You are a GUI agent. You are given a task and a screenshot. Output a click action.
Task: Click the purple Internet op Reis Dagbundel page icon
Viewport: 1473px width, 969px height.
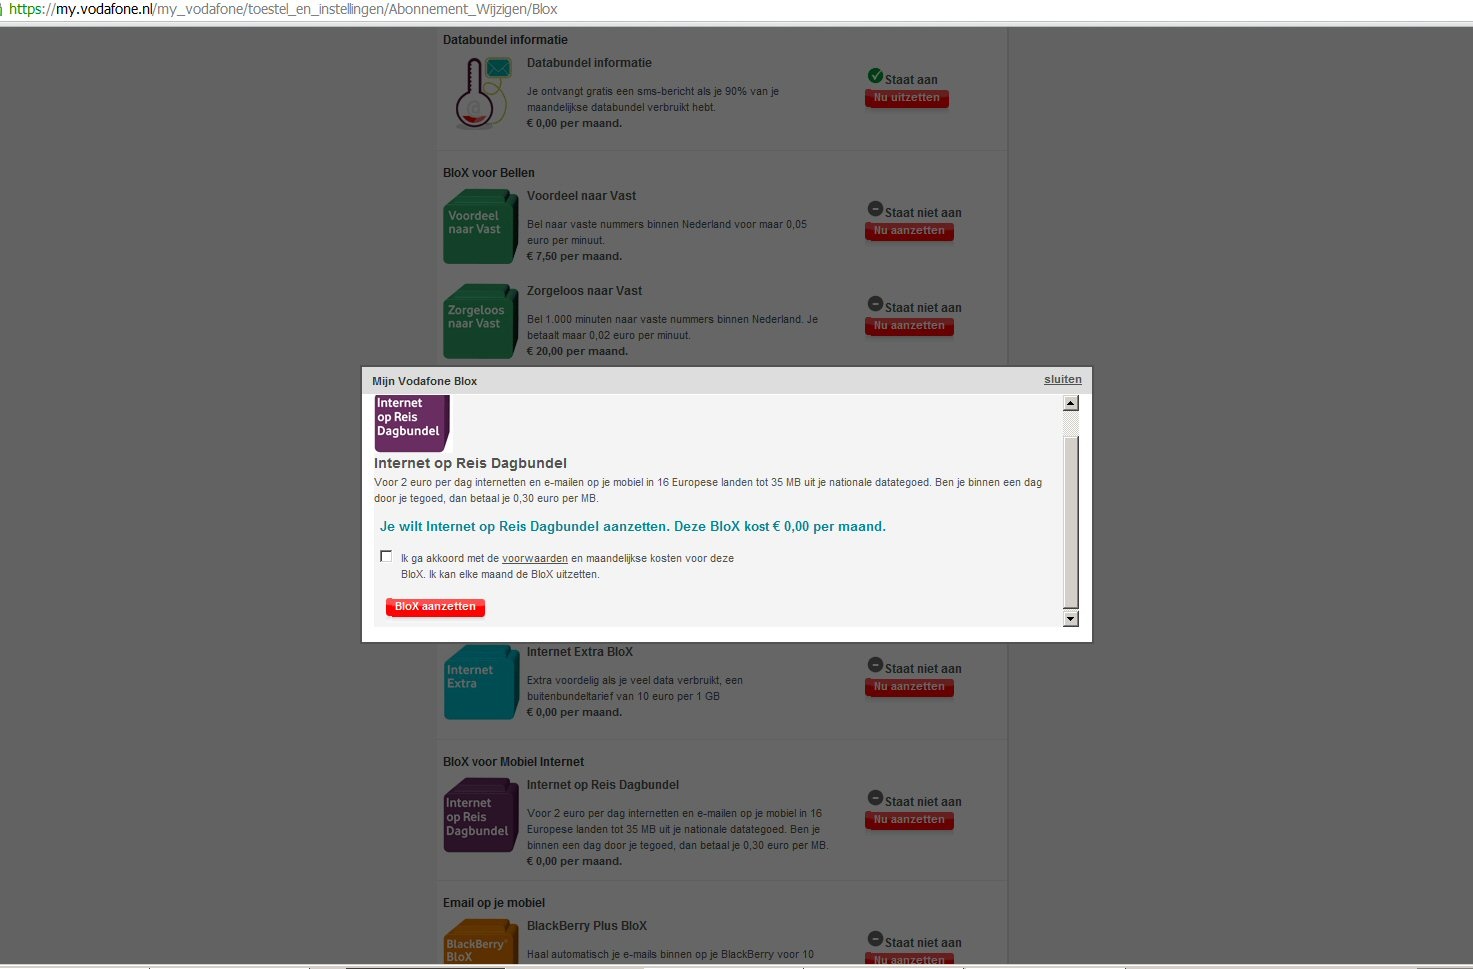pyautogui.click(x=480, y=816)
